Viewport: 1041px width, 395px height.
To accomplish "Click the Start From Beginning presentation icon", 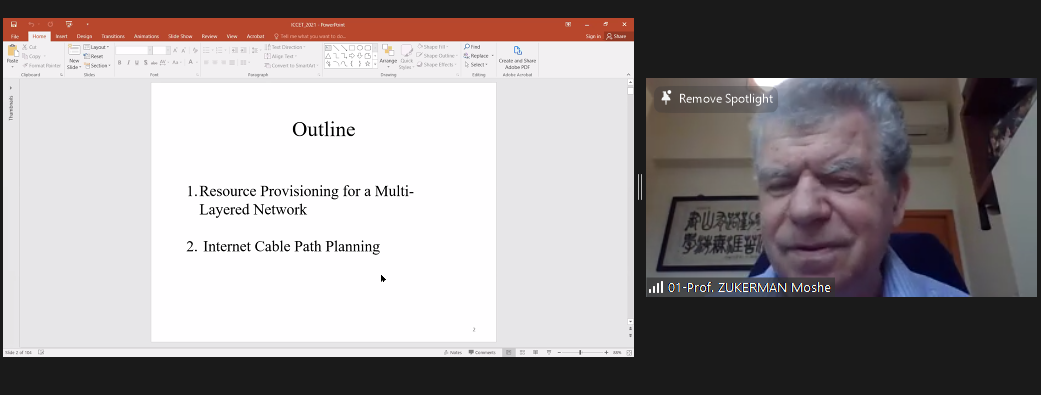I will tap(68, 25).
